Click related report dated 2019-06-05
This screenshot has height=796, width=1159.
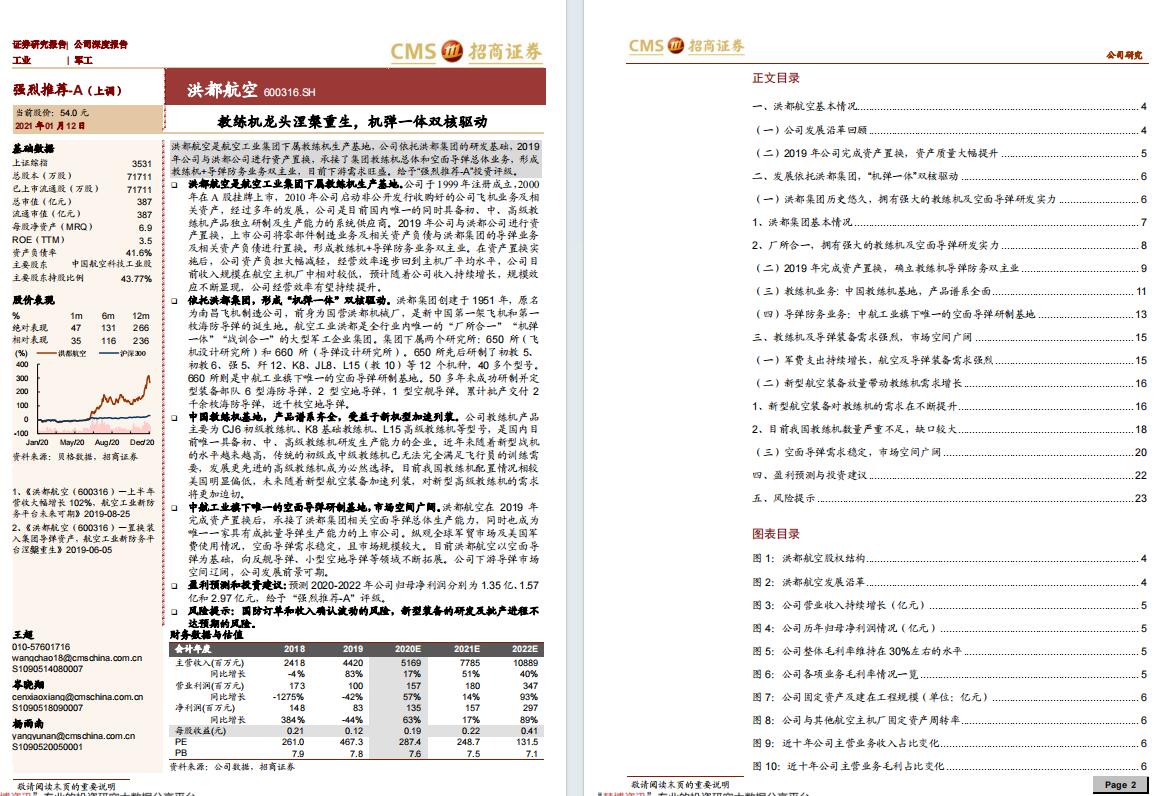tap(84, 539)
